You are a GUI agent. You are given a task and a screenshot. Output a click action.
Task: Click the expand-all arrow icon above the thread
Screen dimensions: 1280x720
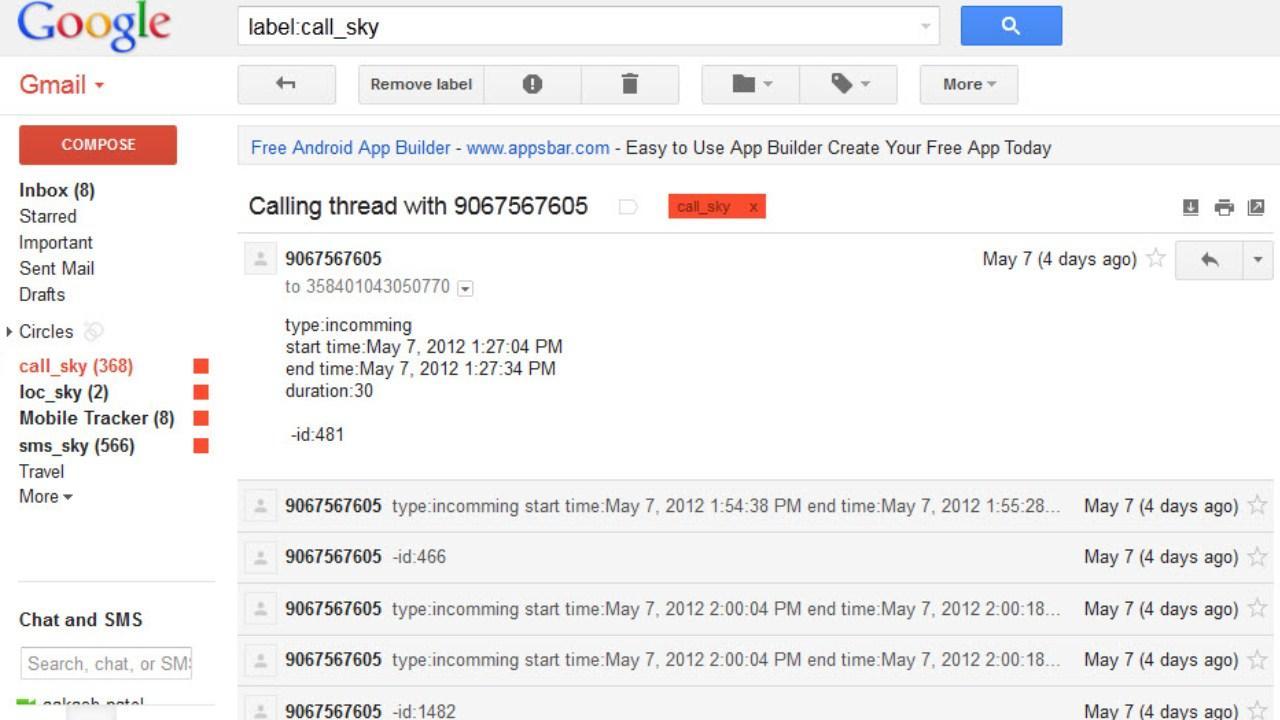tap(1190, 207)
